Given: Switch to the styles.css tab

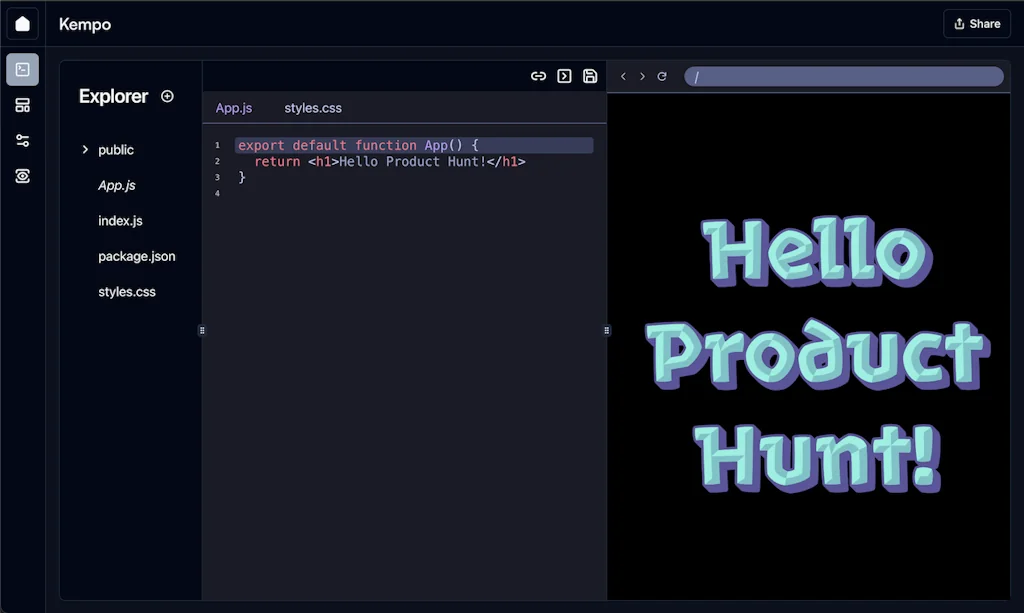Looking at the screenshot, I should (312, 108).
